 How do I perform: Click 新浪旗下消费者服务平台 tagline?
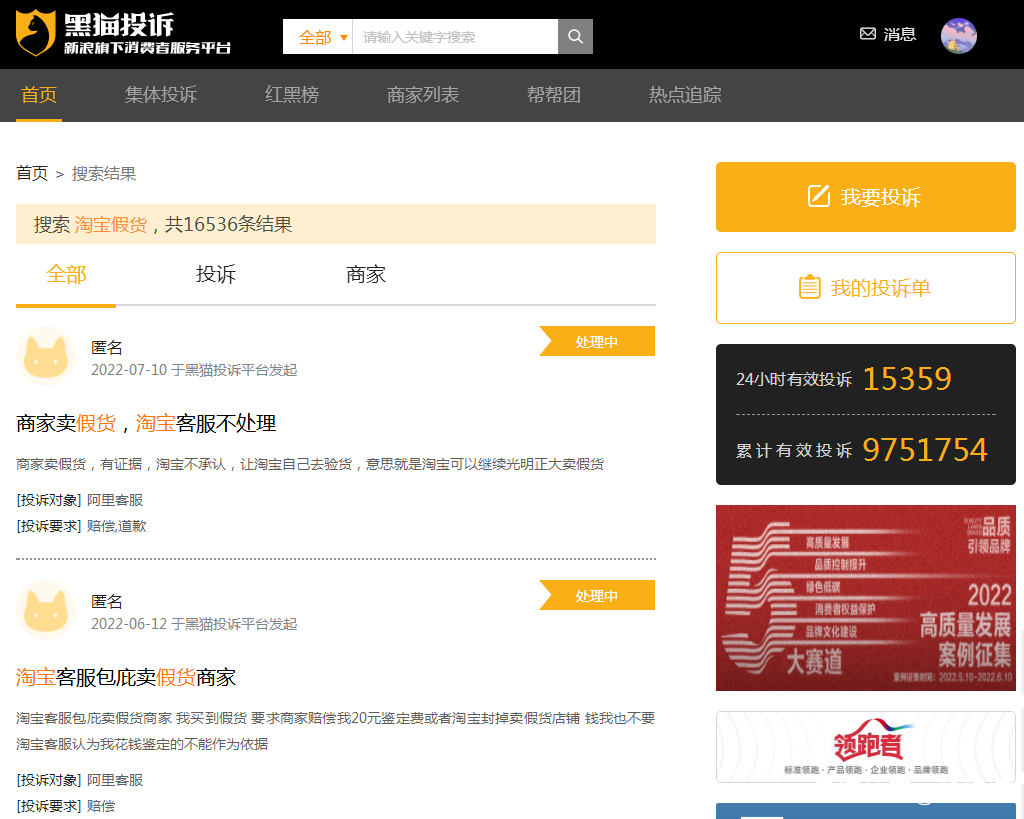[x=148, y=48]
